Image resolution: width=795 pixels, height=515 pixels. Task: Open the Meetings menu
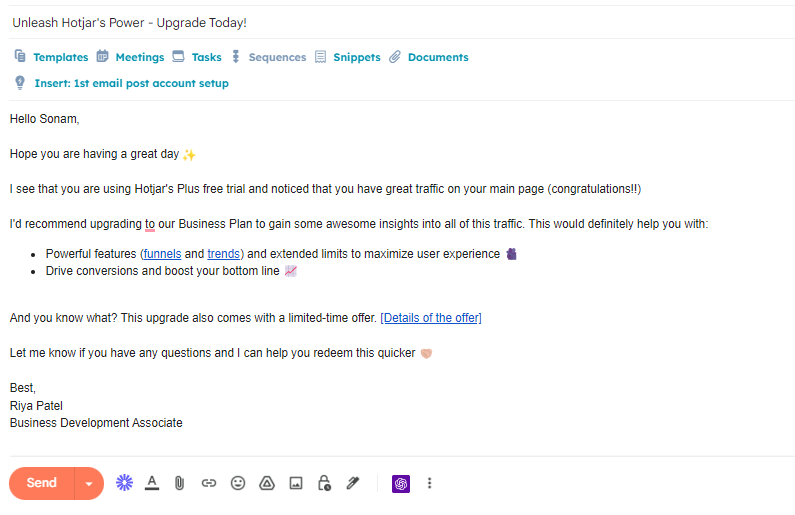point(140,57)
